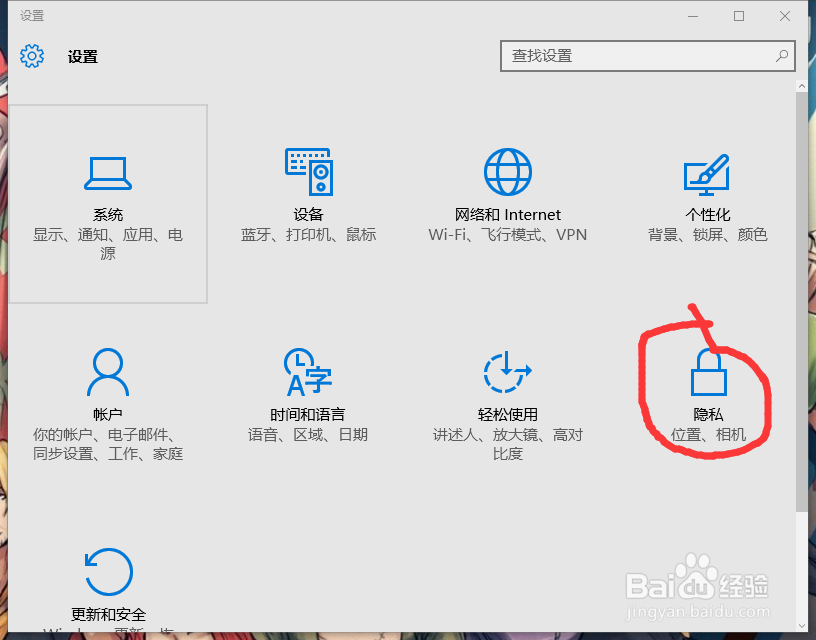Click the 网络和 Internet title
This screenshot has height=640, width=816.
tap(507, 214)
